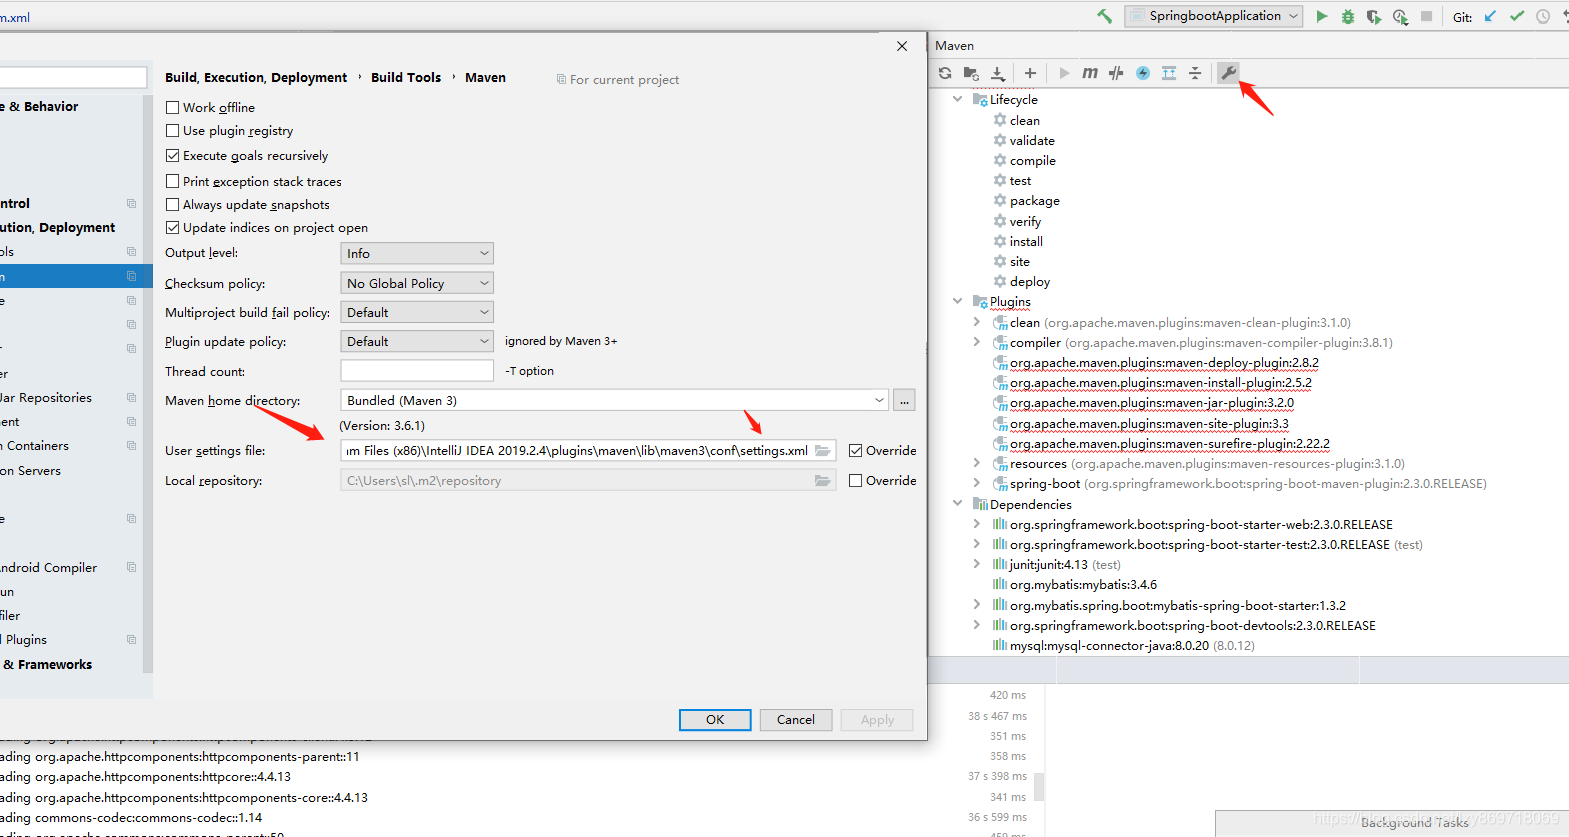
Task: Run with coverage icon in toolbar
Action: pos(1374,16)
